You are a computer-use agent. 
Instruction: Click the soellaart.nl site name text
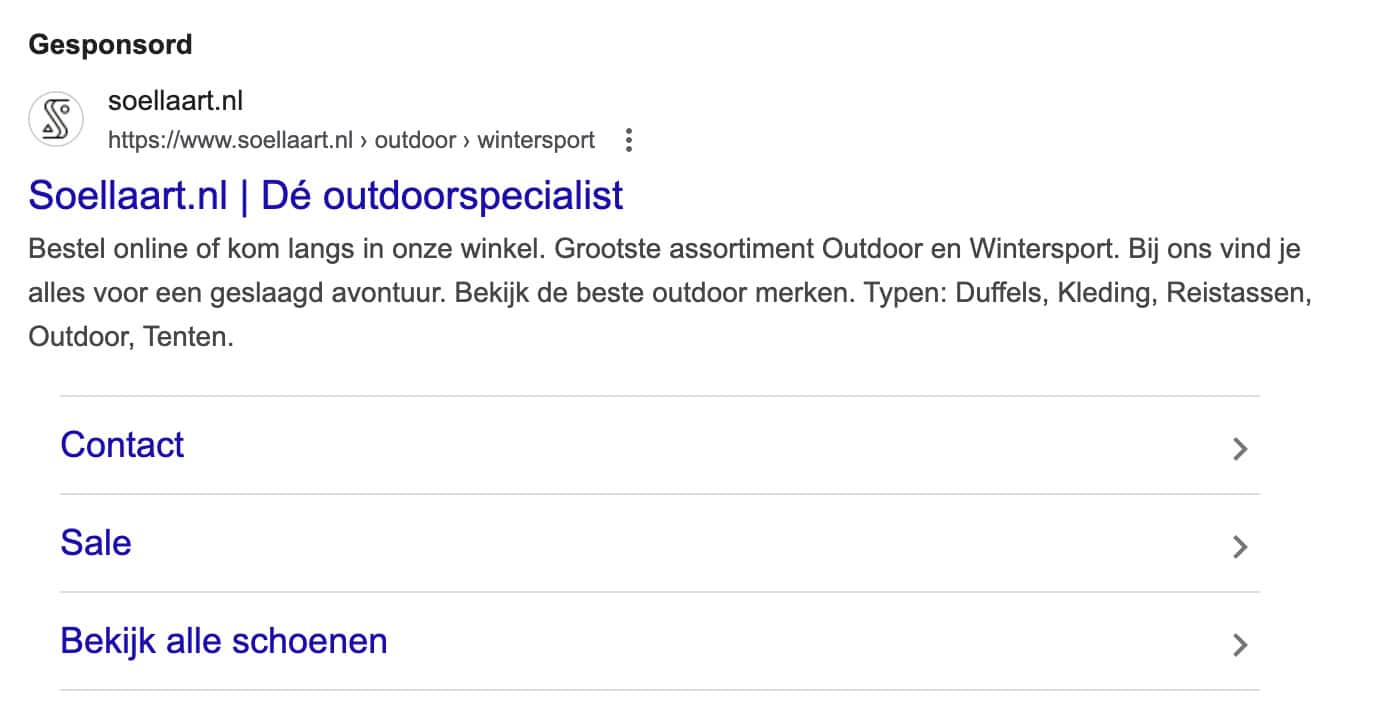pyautogui.click(x=175, y=101)
